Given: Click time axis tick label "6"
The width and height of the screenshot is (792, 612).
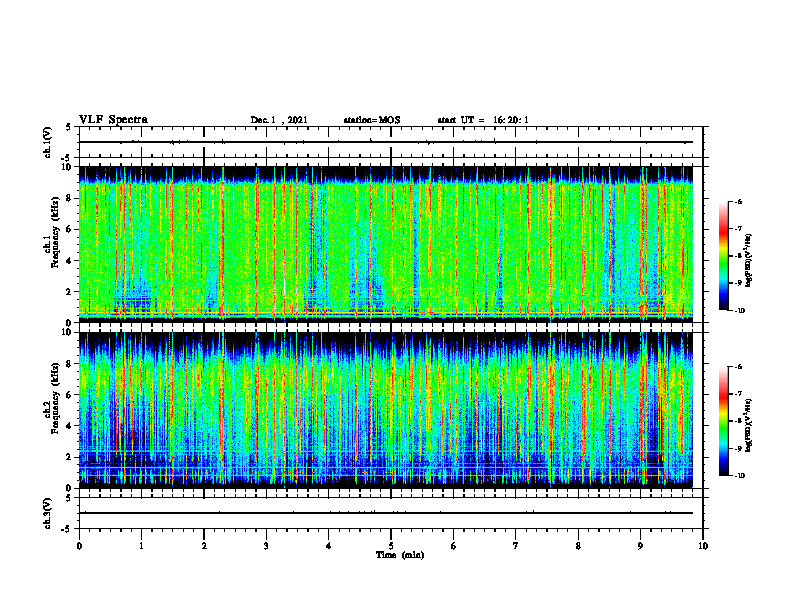Looking at the screenshot, I should coord(454,546).
